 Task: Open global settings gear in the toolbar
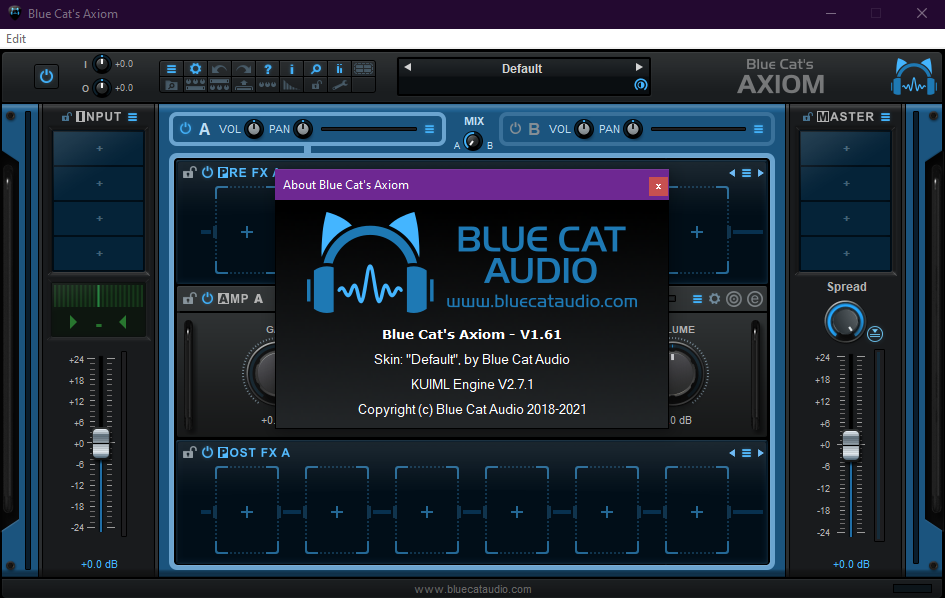pyautogui.click(x=195, y=69)
